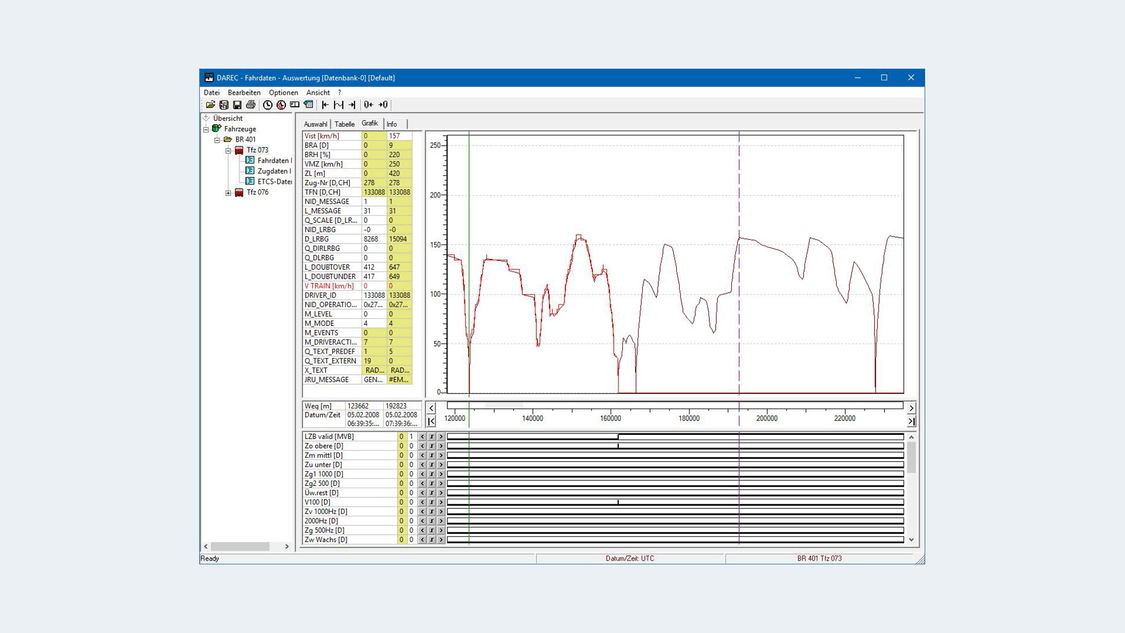Switch to the Tabelle tab
This screenshot has width=1125, height=633.
[x=344, y=124]
